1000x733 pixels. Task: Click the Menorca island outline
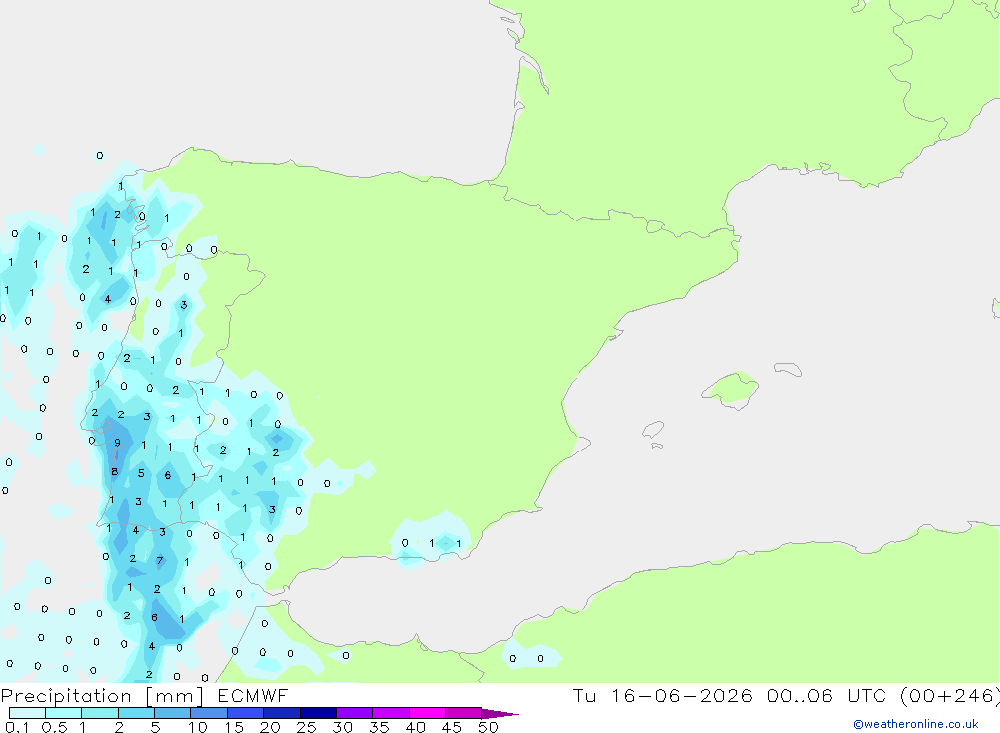pyautogui.click(x=788, y=369)
